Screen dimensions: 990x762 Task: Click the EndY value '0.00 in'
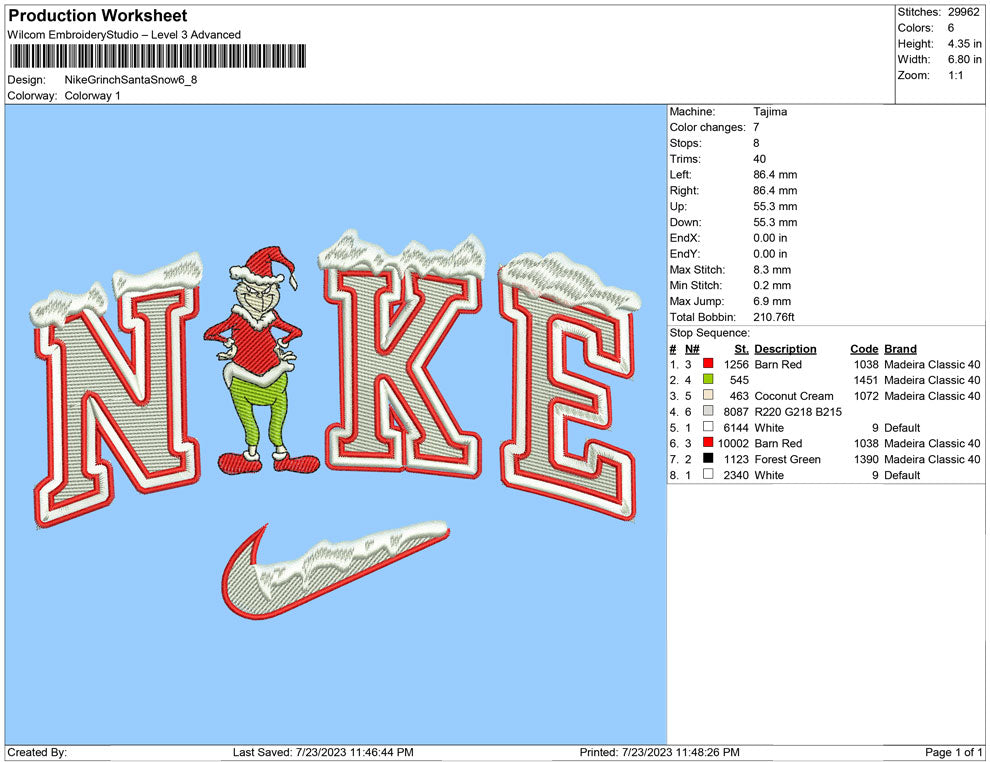pyautogui.click(x=770, y=254)
